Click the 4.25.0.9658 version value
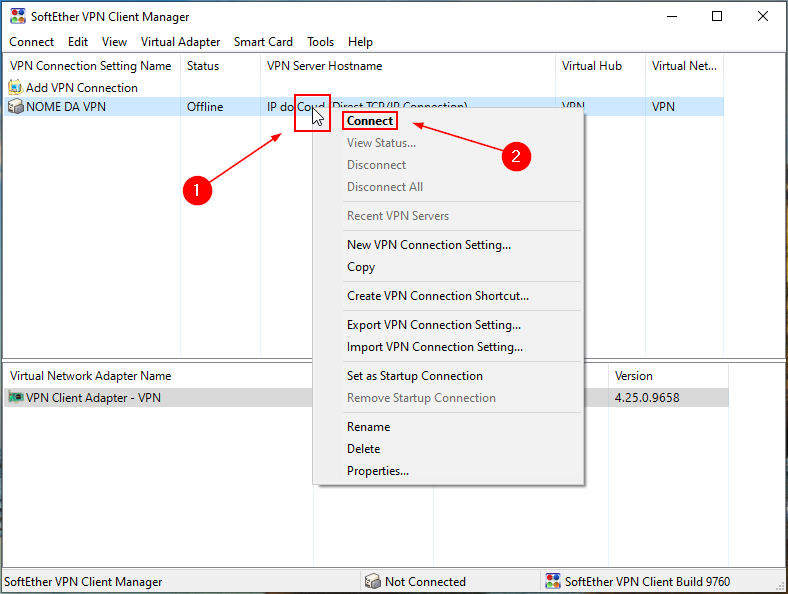 (647, 398)
